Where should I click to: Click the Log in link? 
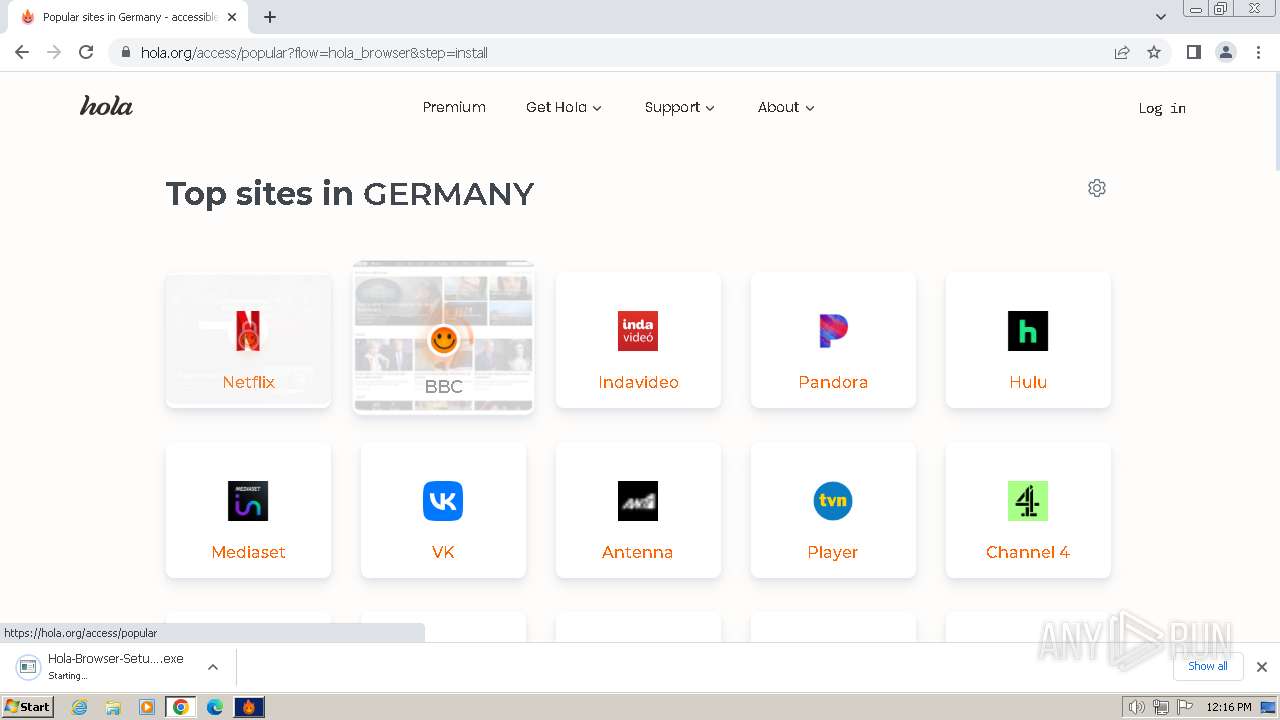click(1162, 108)
